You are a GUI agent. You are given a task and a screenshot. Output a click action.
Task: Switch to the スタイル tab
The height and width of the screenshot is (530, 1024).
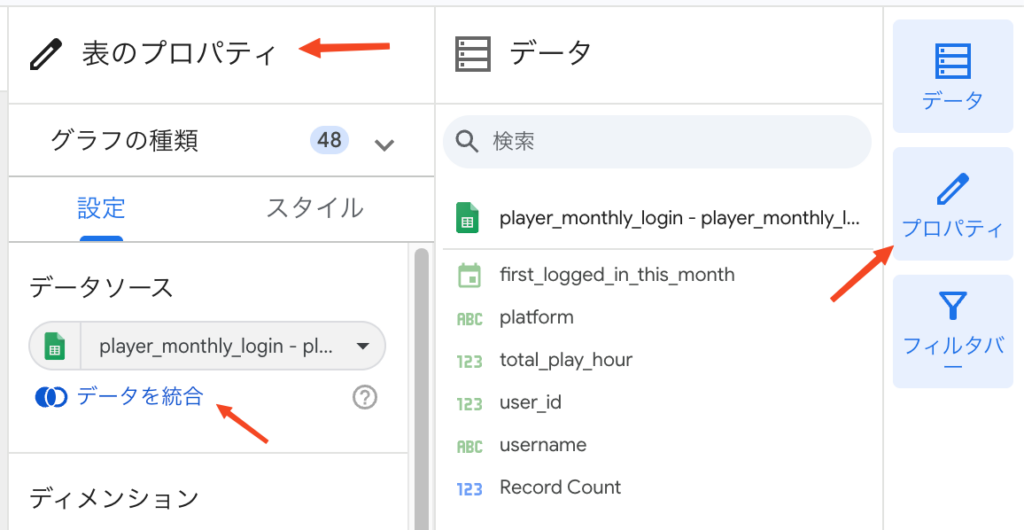(314, 208)
